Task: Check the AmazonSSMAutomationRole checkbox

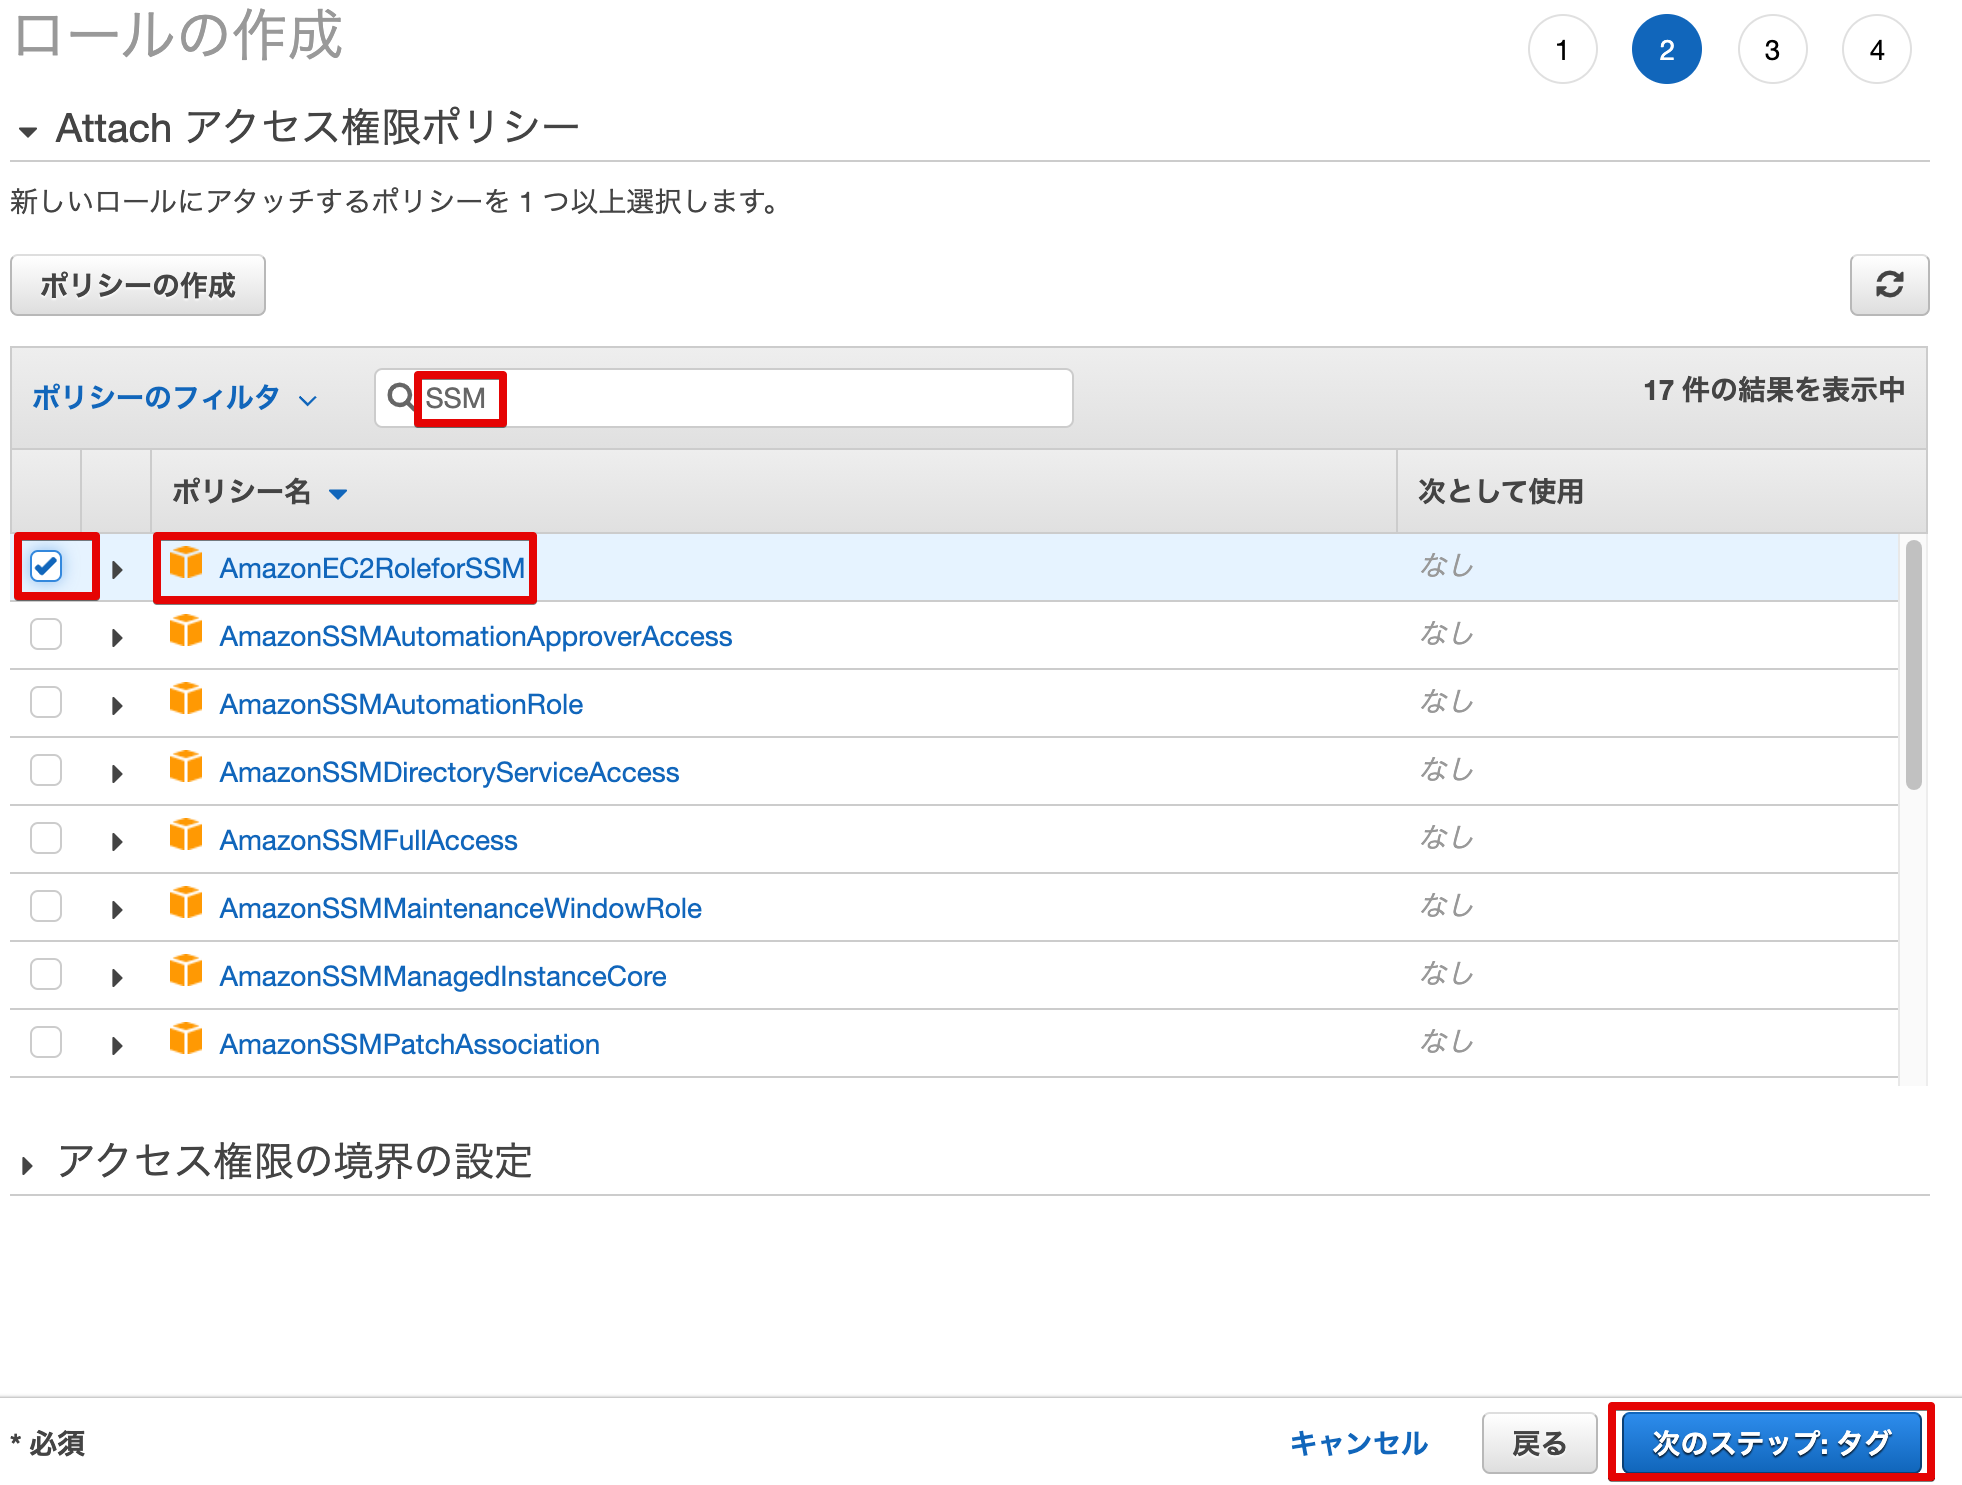Action: (x=46, y=702)
